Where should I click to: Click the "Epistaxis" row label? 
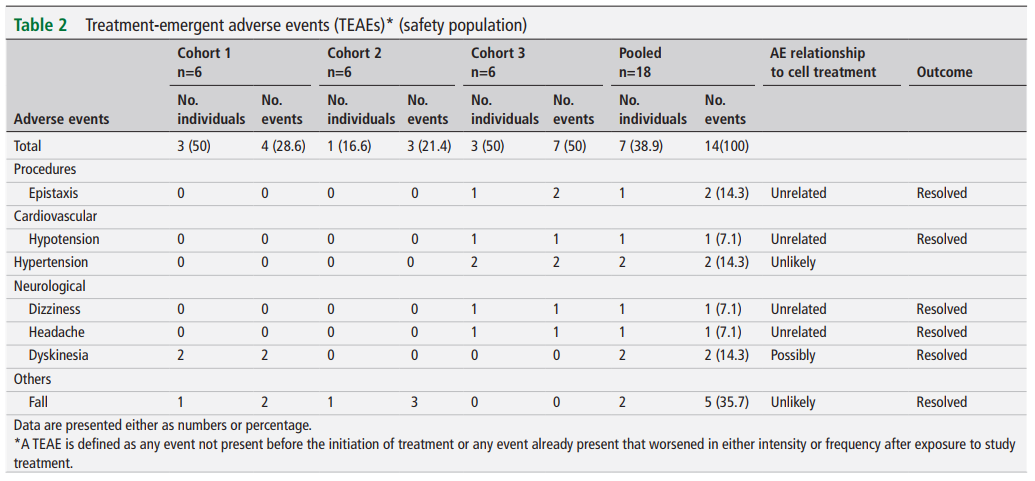pos(54,193)
